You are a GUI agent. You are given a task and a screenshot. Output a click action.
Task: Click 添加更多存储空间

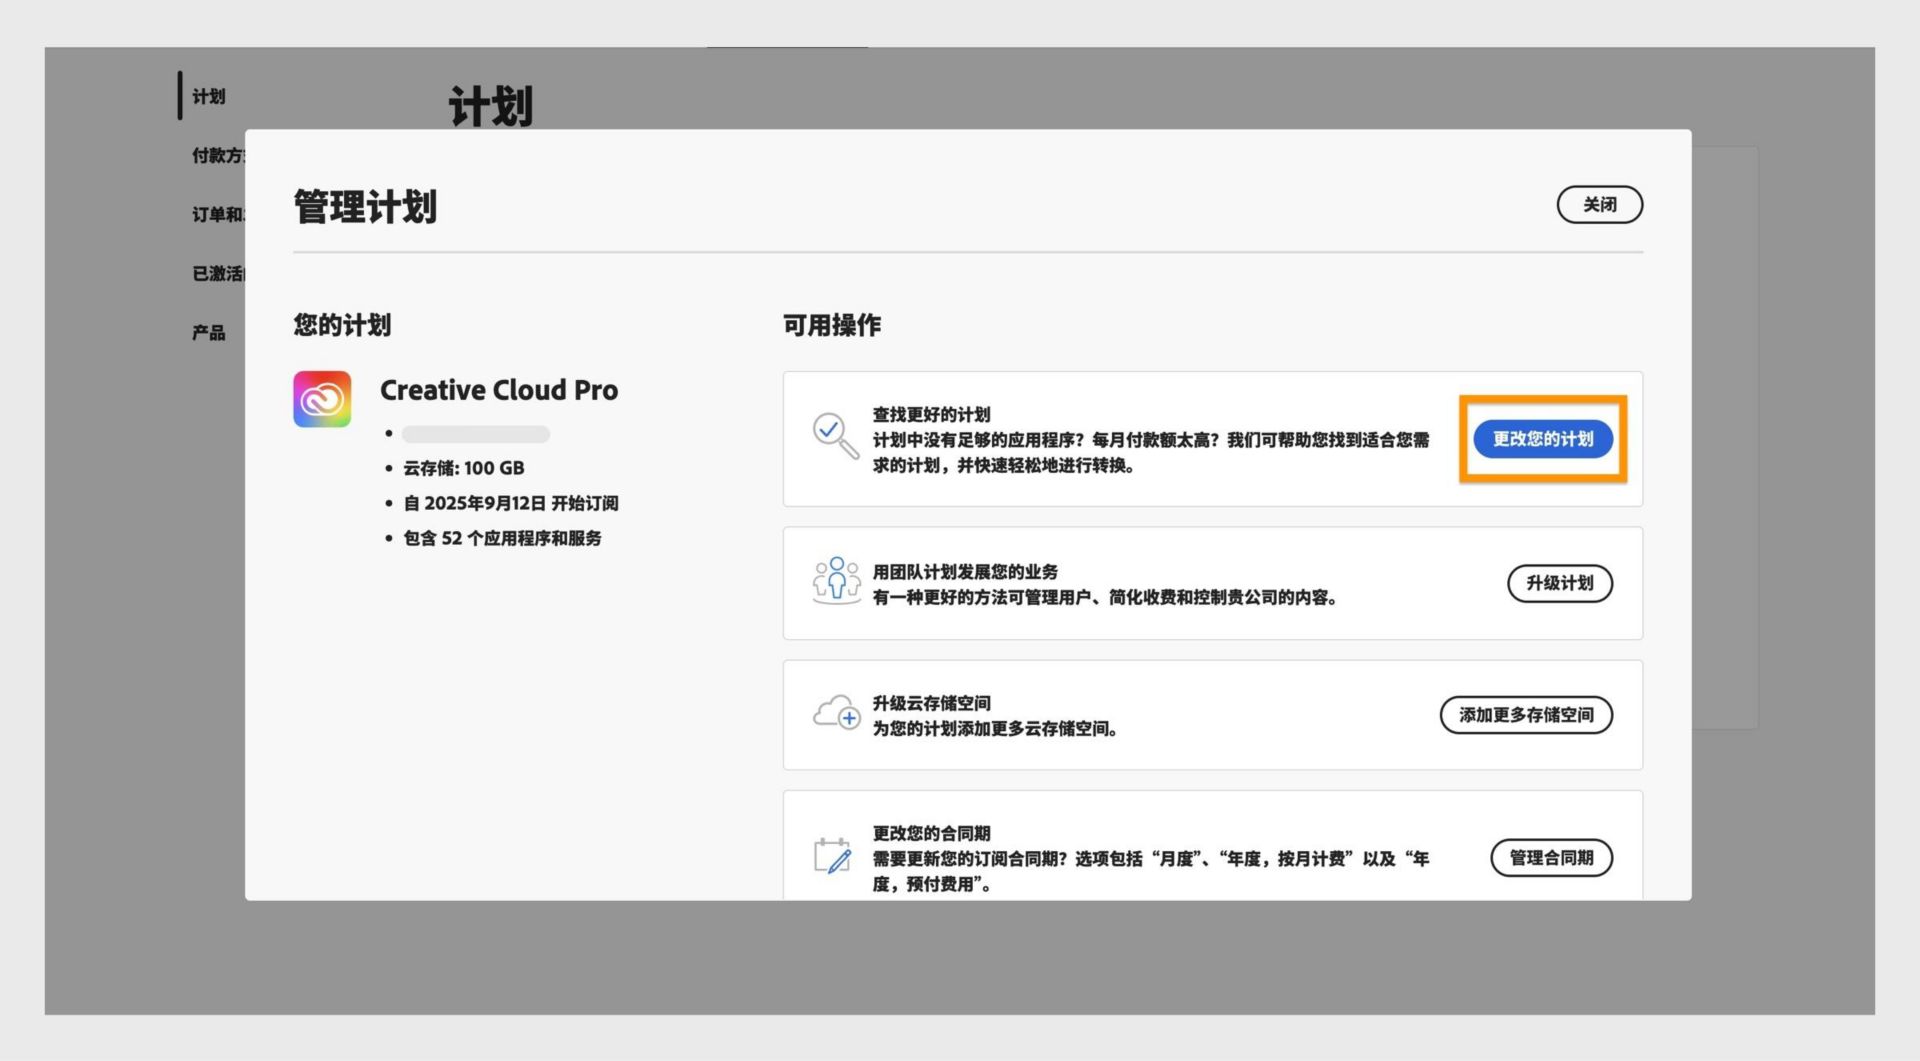[1526, 715]
